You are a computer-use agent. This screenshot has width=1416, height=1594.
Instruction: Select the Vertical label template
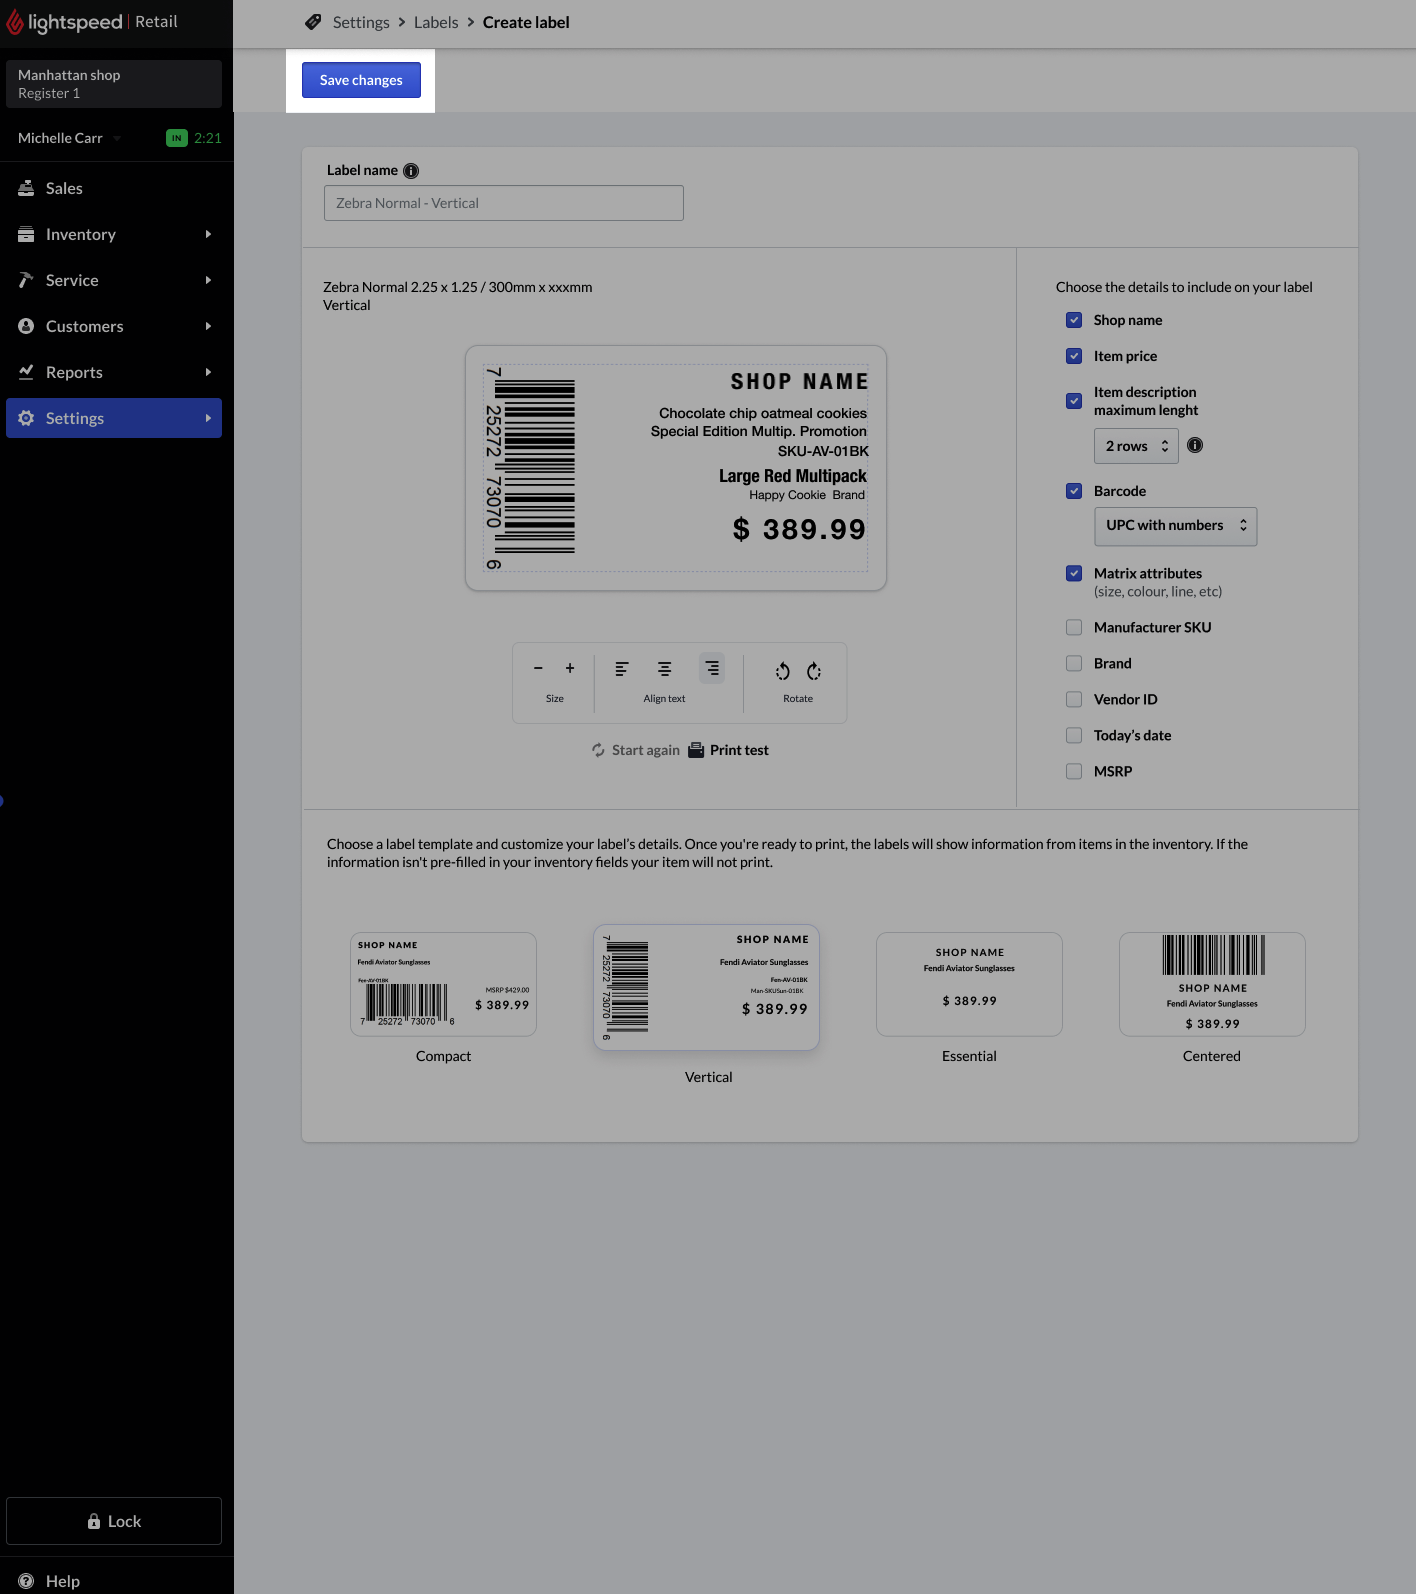click(x=706, y=987)
